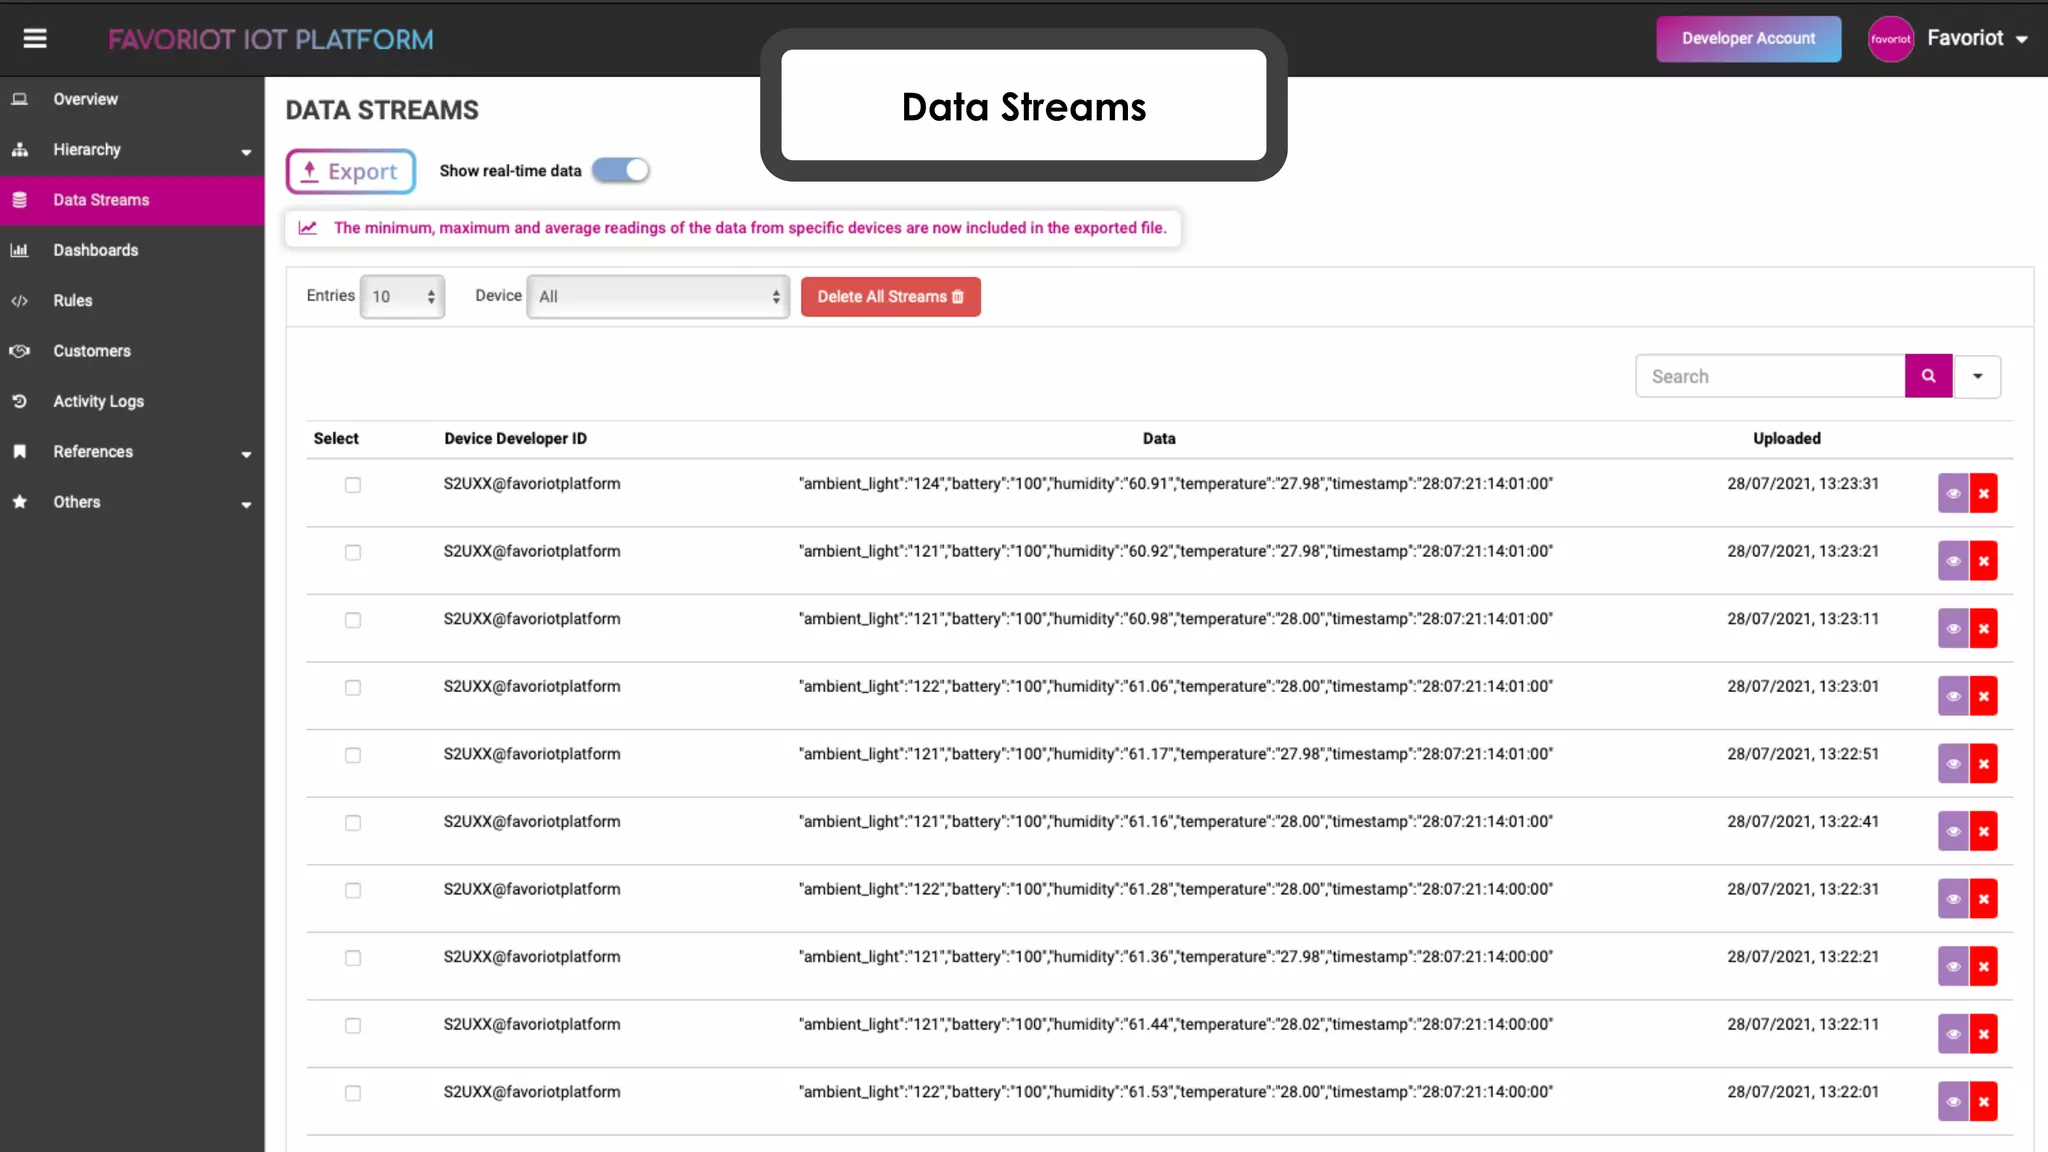Image resolution: width=2048 pixels, height=1152 pixels.
Task: View stream uploaded at 13:22:51 eye icon
Action: [x=1953, y=764]
